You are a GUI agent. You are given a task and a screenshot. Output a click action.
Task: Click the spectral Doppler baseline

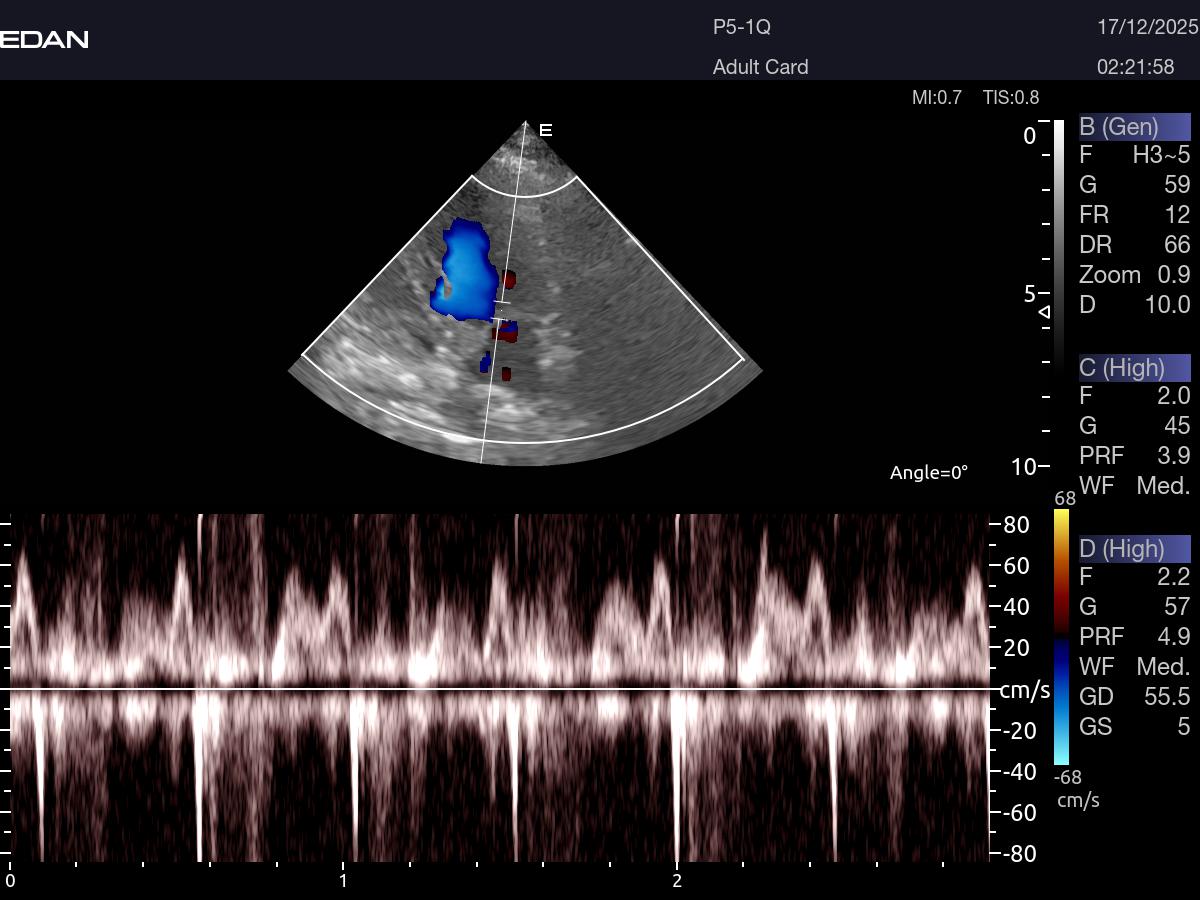click(500, 689)
